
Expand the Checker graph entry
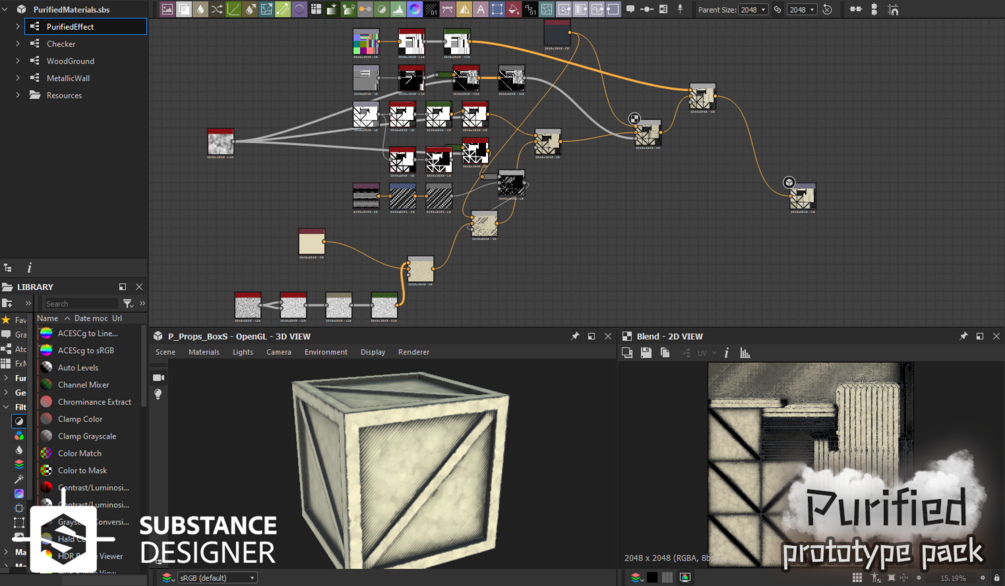pyautogui.click(x=17, y=44)
